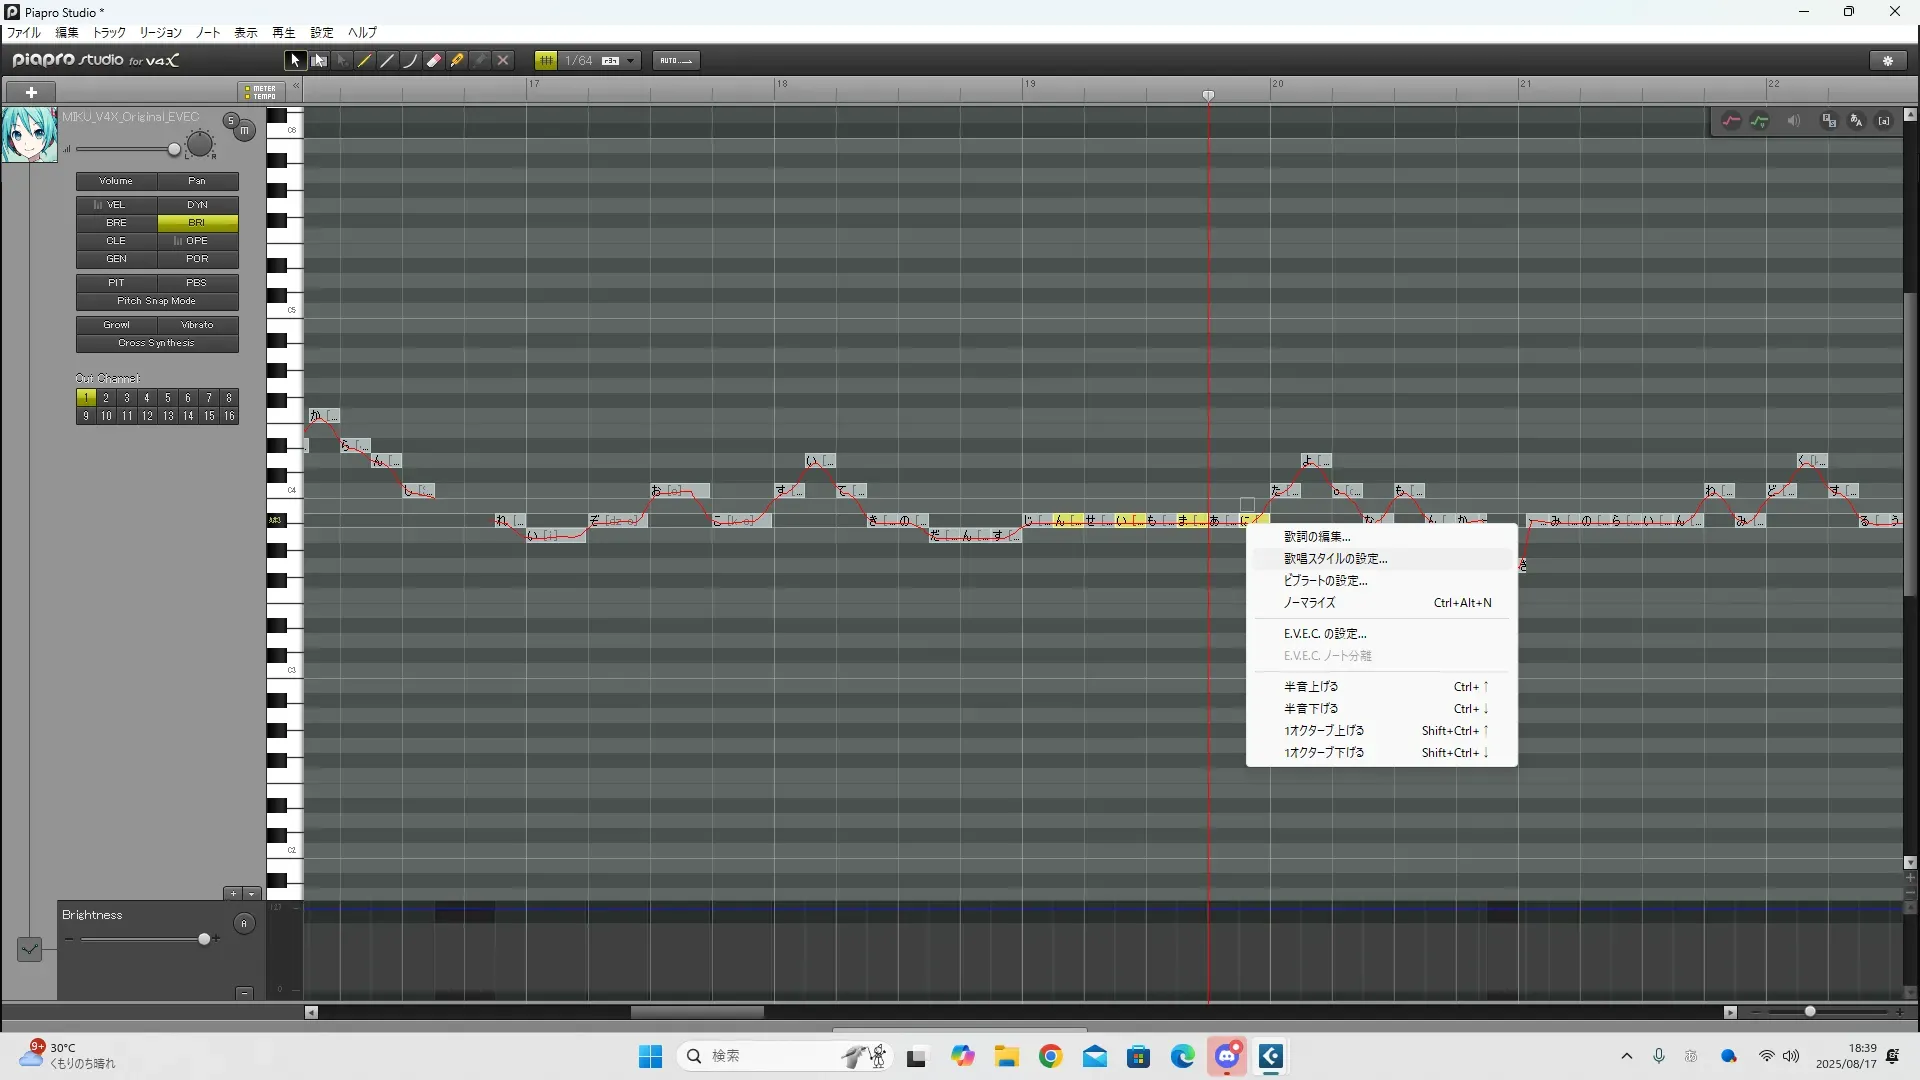This screenshot has height=1080, width=1920.
Task: Click the yellow highlighter tool
Action: click(x=457, y=61)
